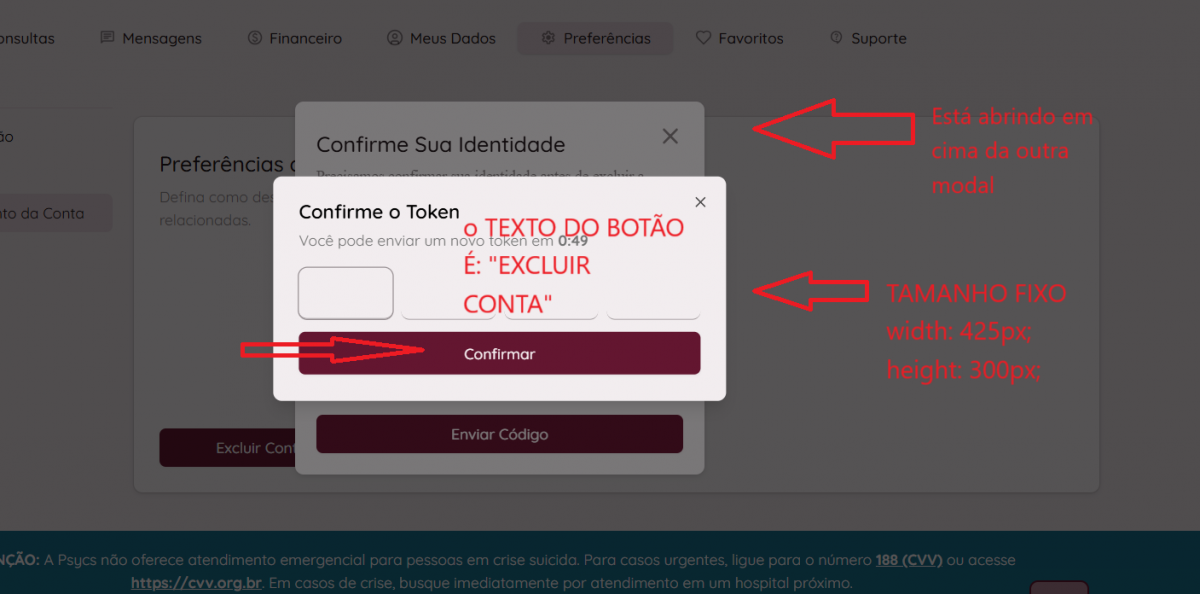Click the Meus Dados user icon

[x=394, y=38]
